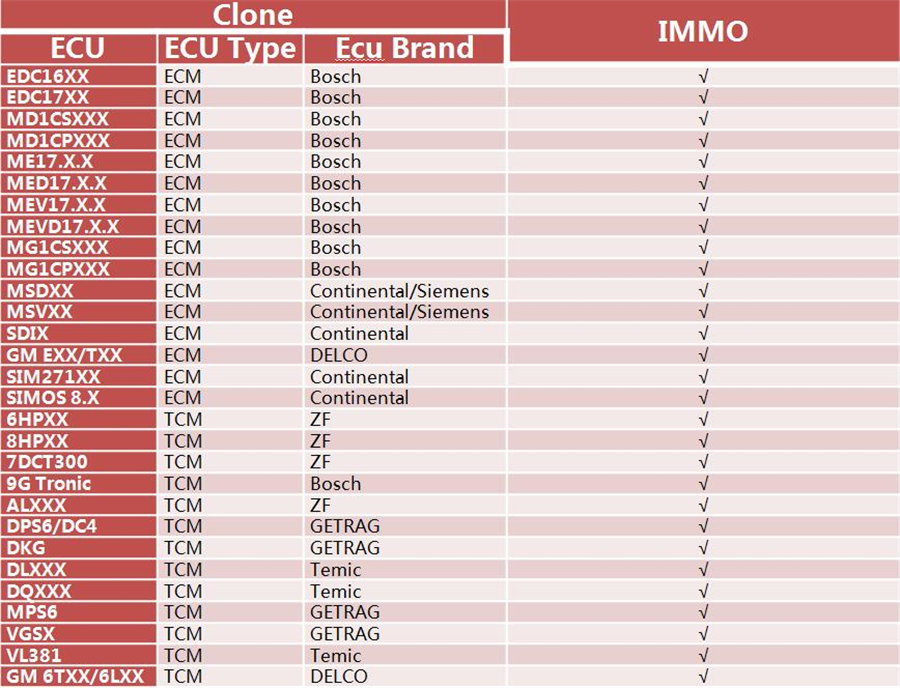Click the IMMO checkmark for GM 6TXX/6LXX
Viewport: 900px width, 688px height.
pyautogui.click(x=704, y=677)
